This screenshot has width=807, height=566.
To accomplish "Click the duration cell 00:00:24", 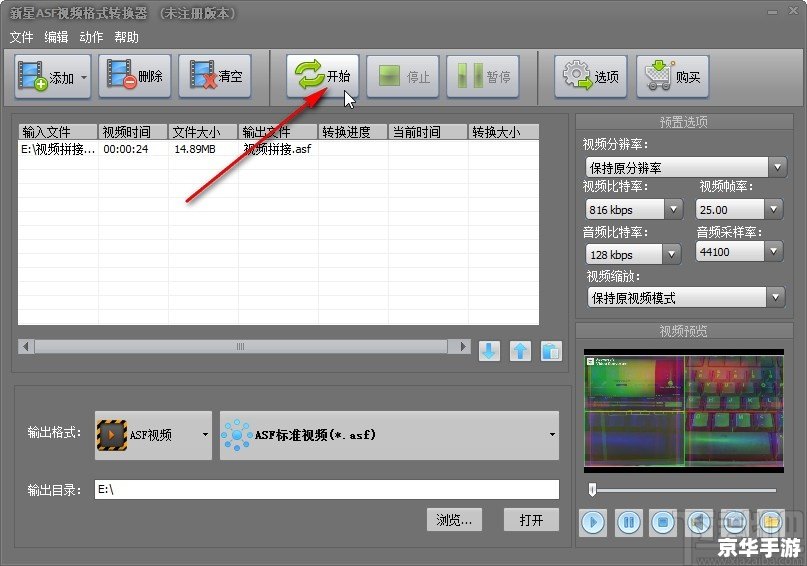I will (x=126, y=149).
